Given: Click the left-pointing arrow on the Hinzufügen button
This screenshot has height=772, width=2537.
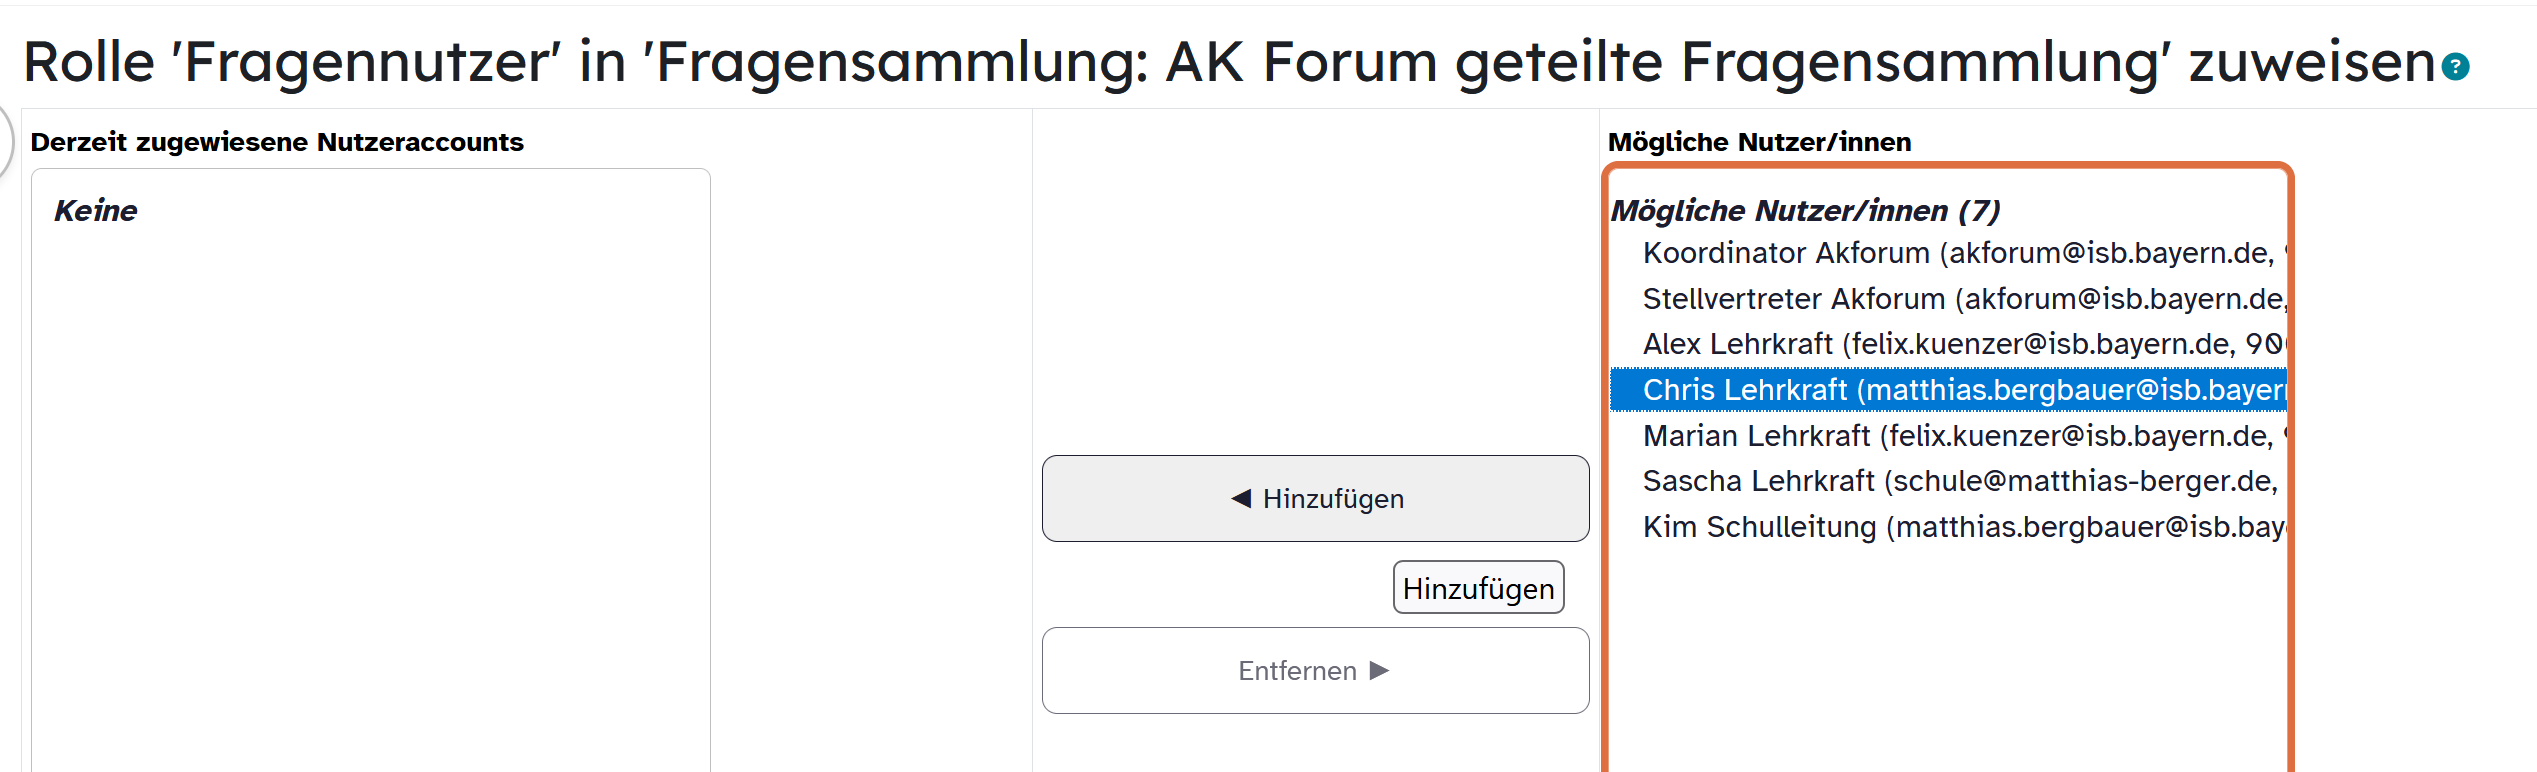Looking at the screenshot, I should (x=1241, y=498).
